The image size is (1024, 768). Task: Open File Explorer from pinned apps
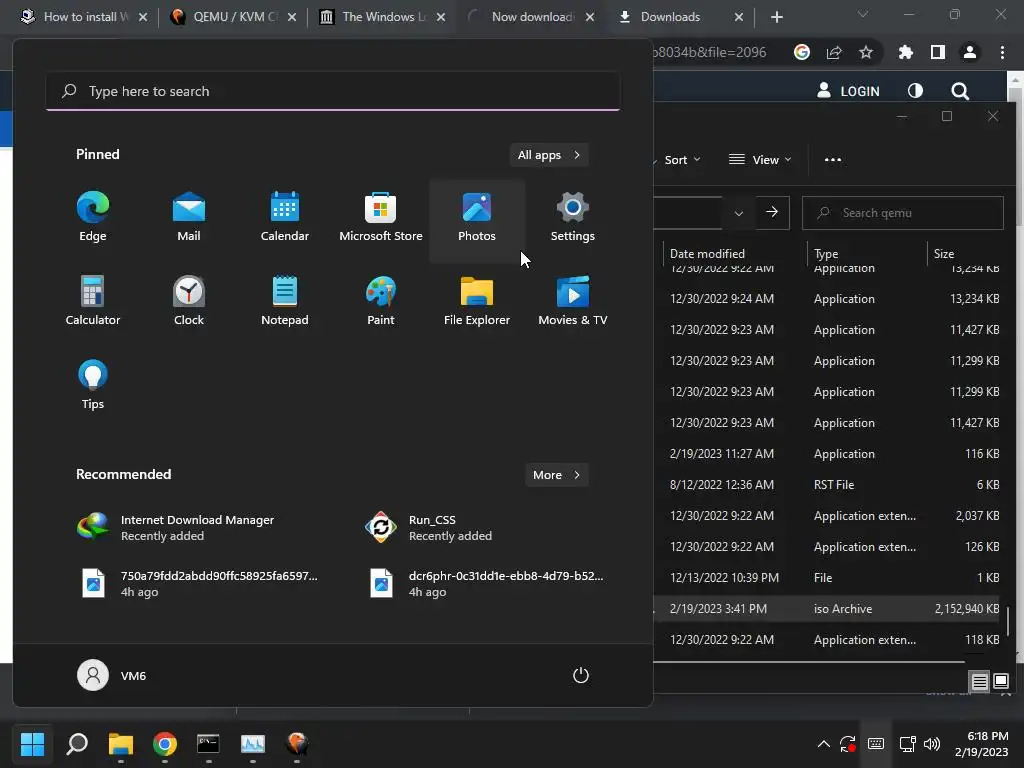477,301
